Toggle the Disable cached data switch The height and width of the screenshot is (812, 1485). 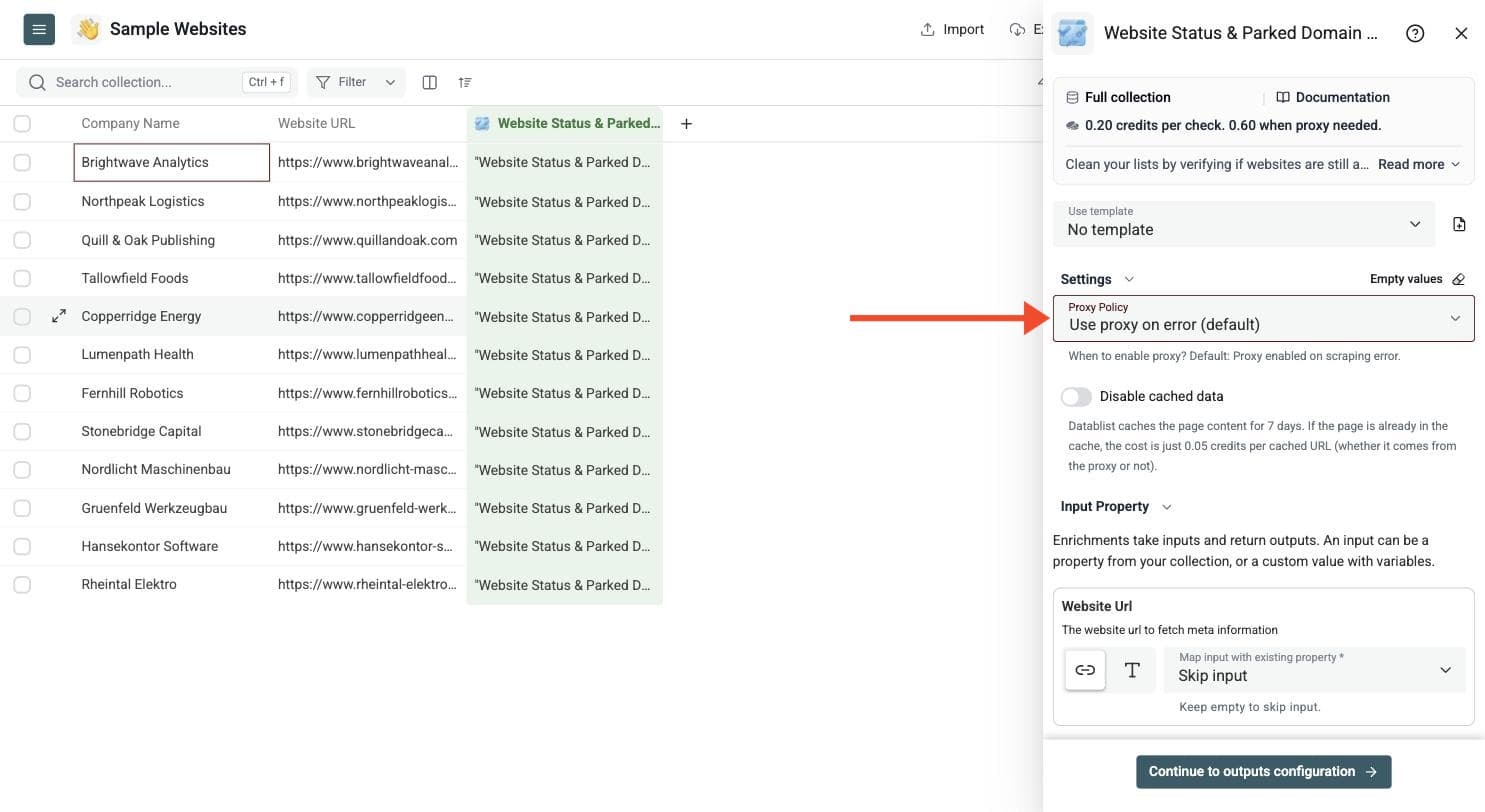pos(1076,397)
